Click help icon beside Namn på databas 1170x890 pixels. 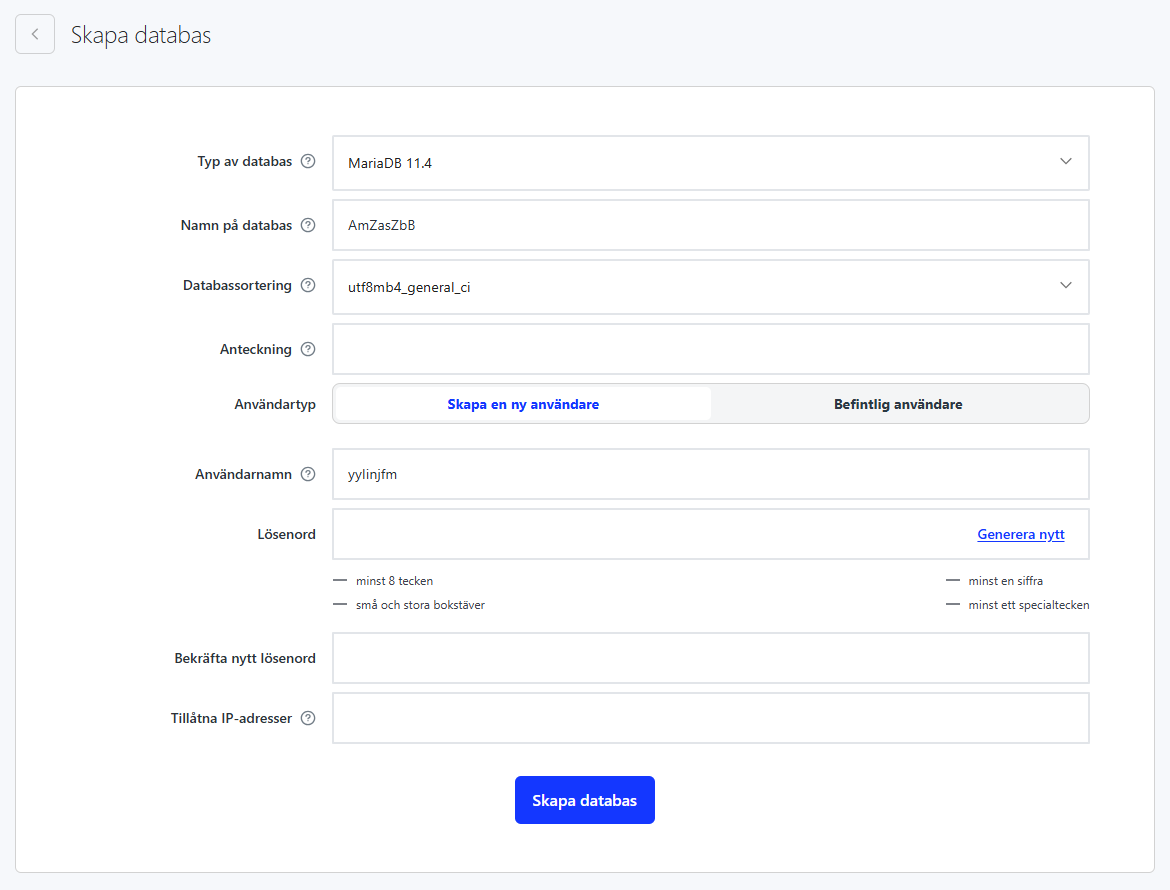click(x=308, y=226)
